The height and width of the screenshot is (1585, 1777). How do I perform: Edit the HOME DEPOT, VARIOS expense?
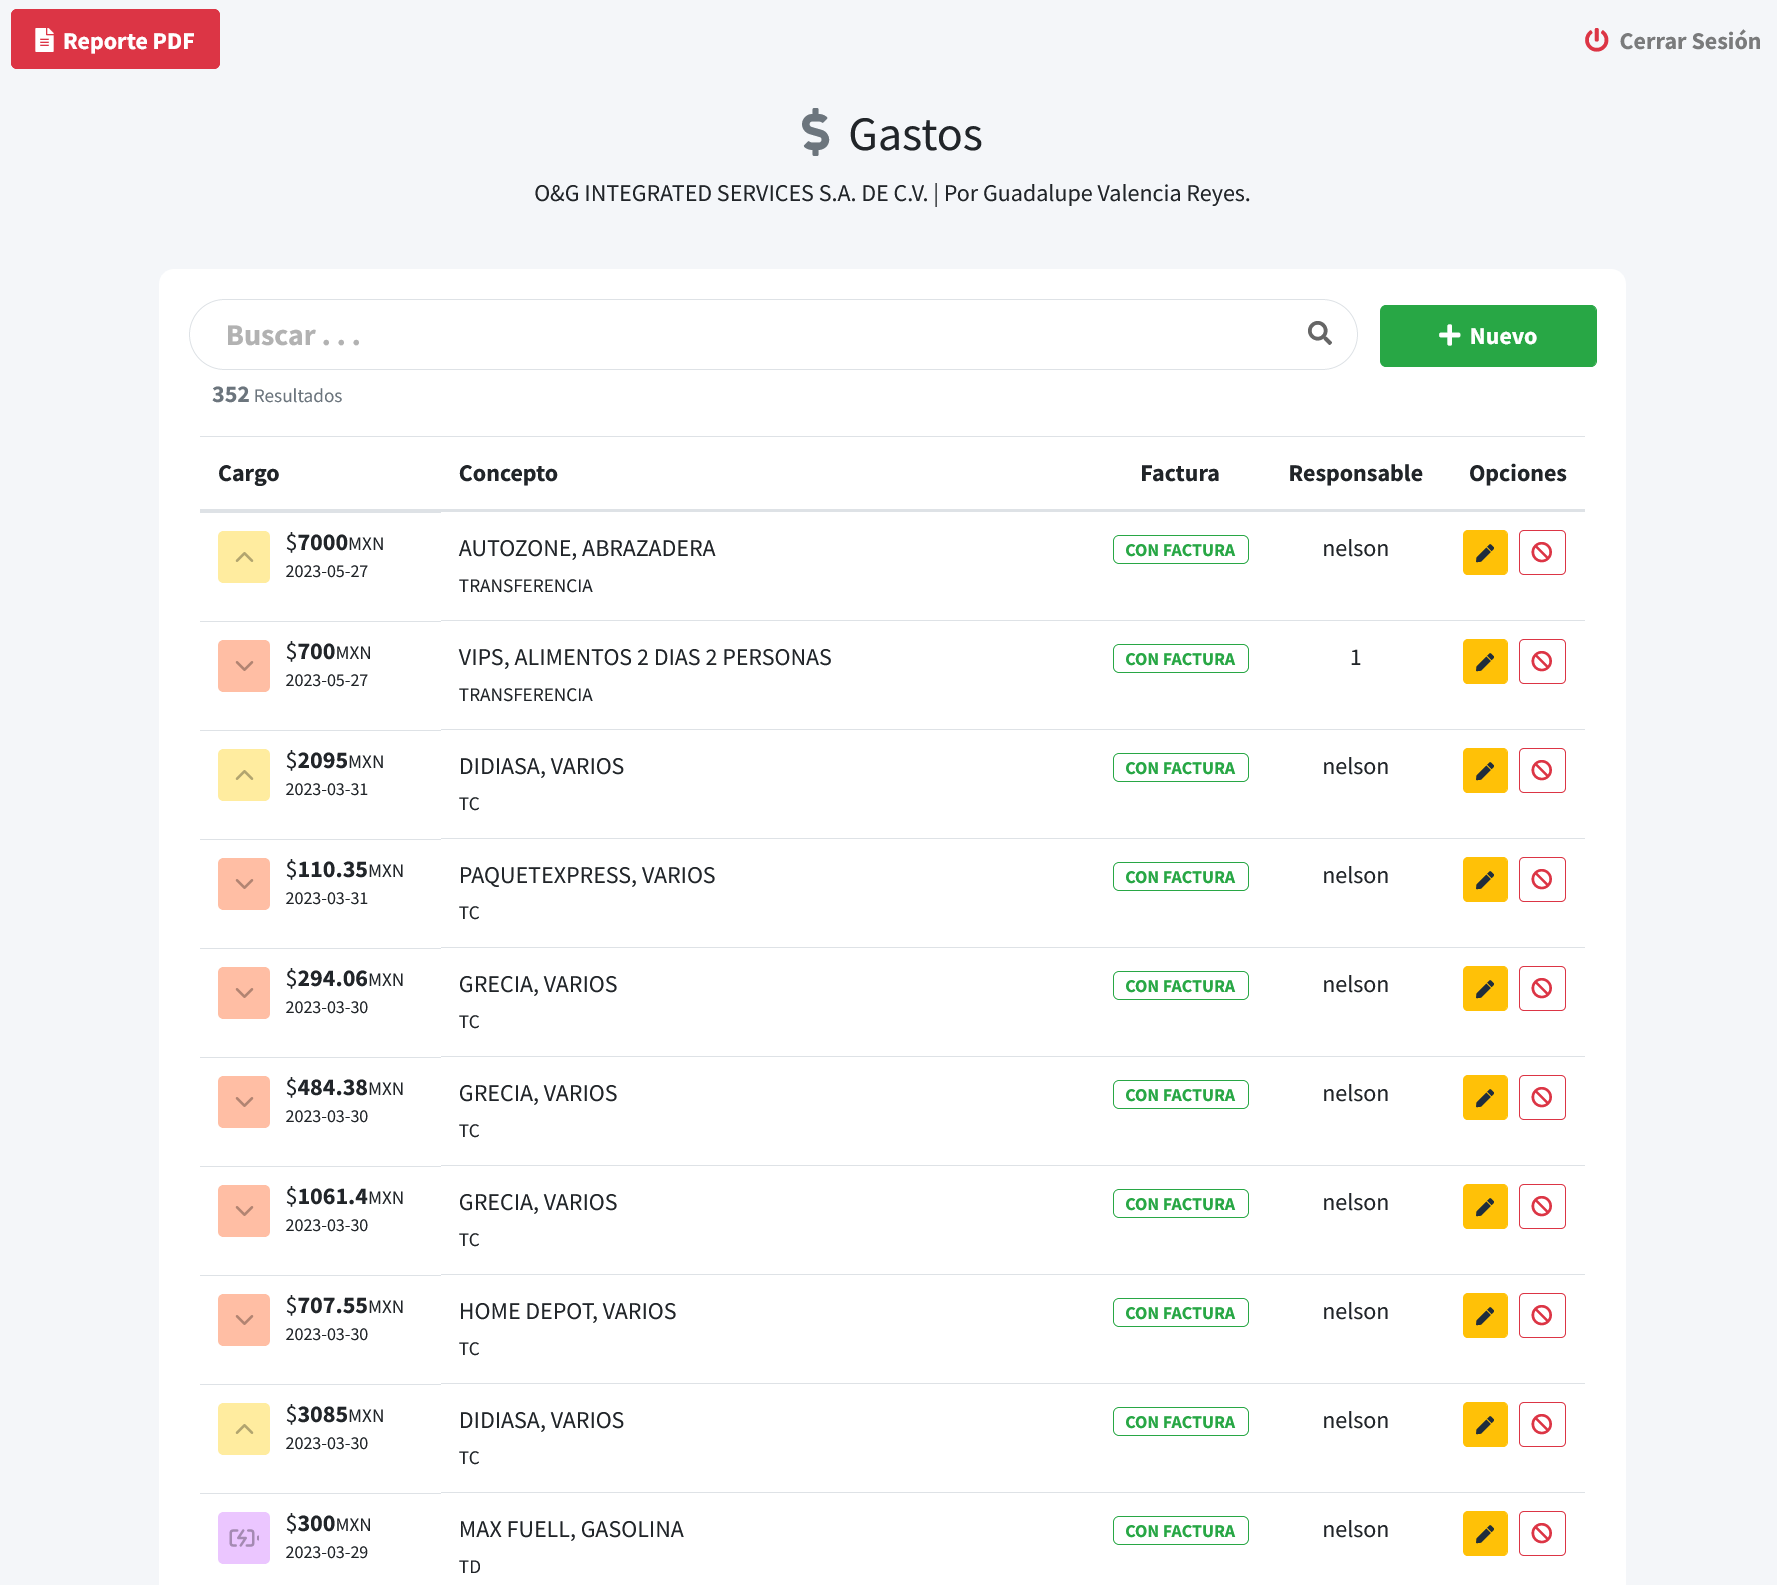point(1484,1315)
